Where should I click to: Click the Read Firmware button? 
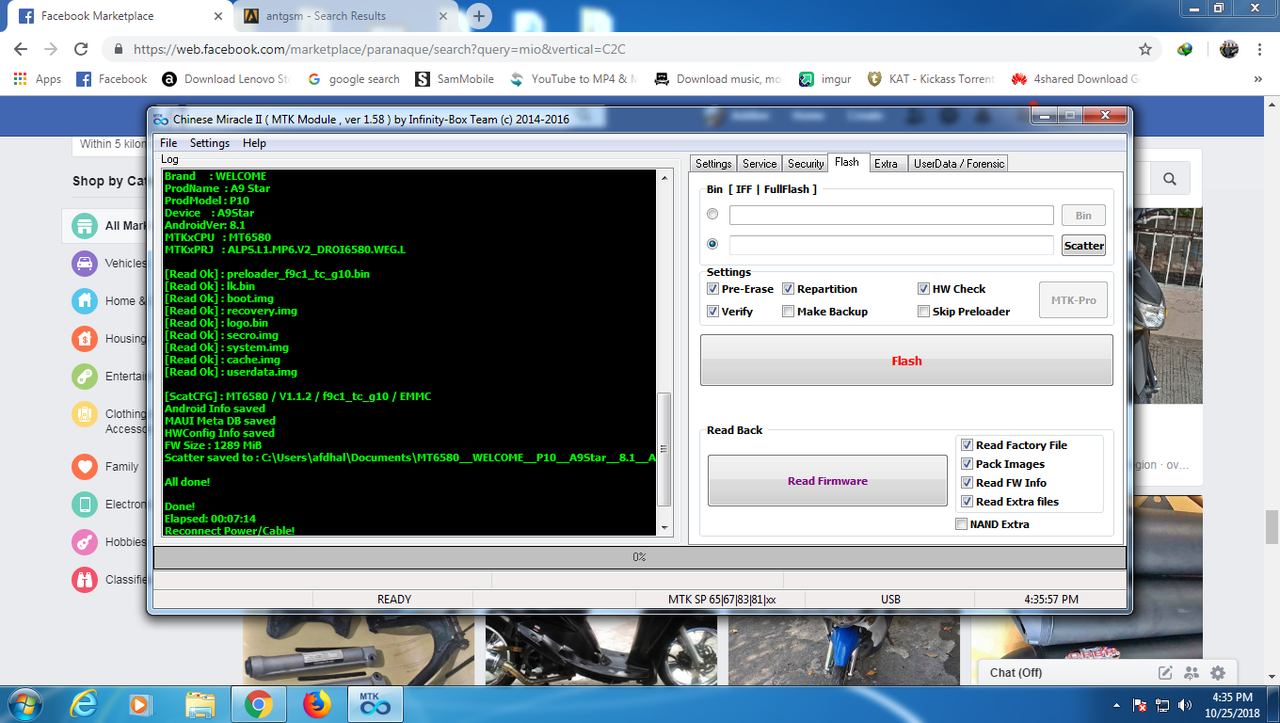827,481
